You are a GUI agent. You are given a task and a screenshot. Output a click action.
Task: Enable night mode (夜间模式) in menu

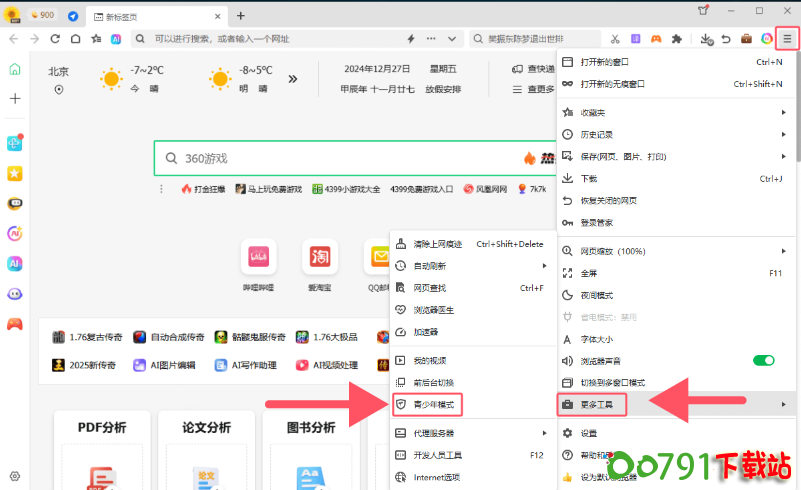(597, 295)
